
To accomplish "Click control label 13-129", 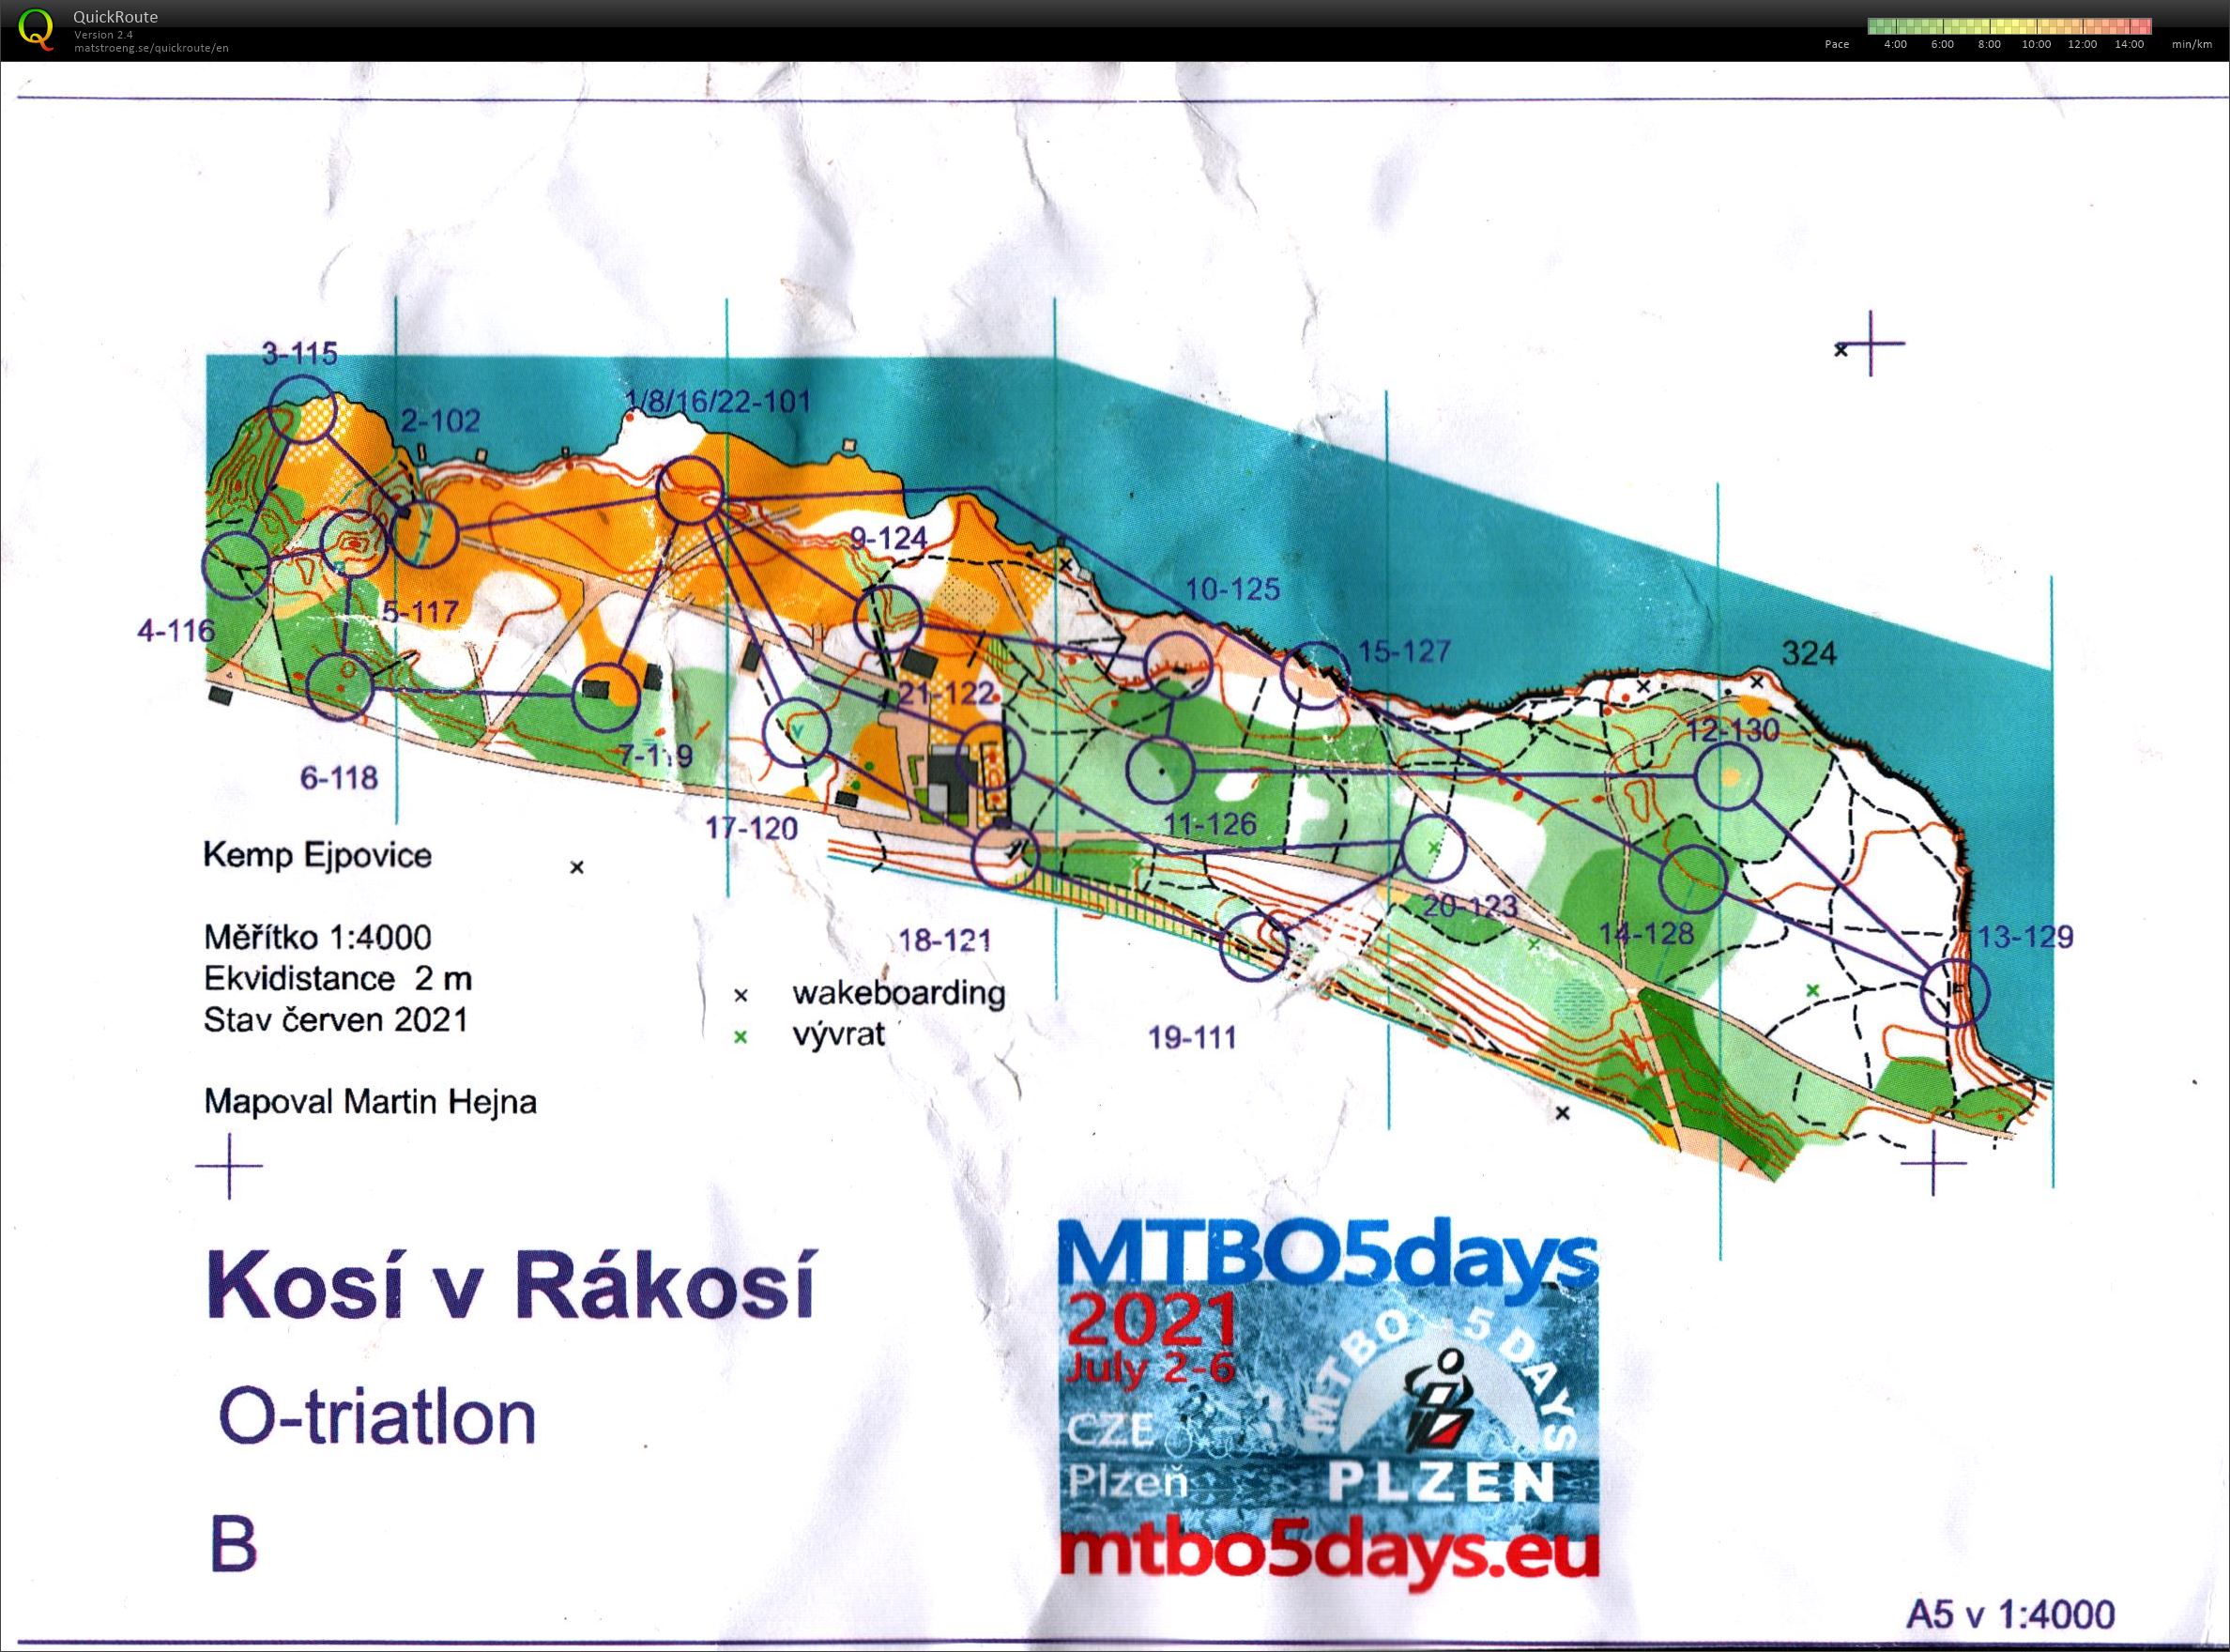I will pyautogui.click(x=2026, y=937).
